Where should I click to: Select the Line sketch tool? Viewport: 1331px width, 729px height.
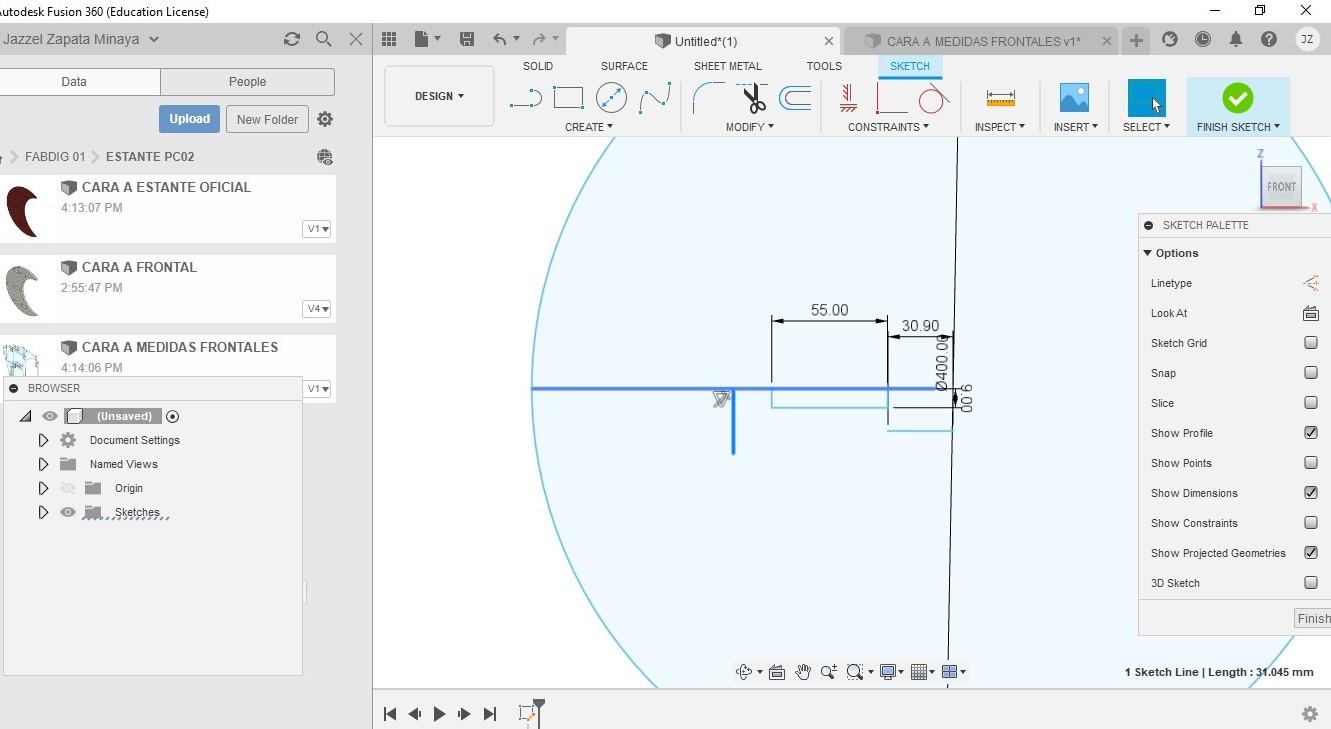[525, 98]
